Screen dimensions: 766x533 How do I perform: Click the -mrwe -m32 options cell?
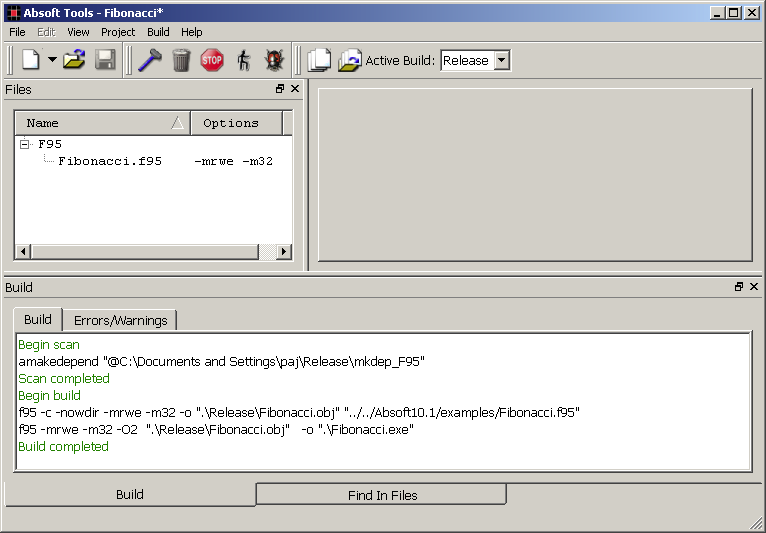234,161
